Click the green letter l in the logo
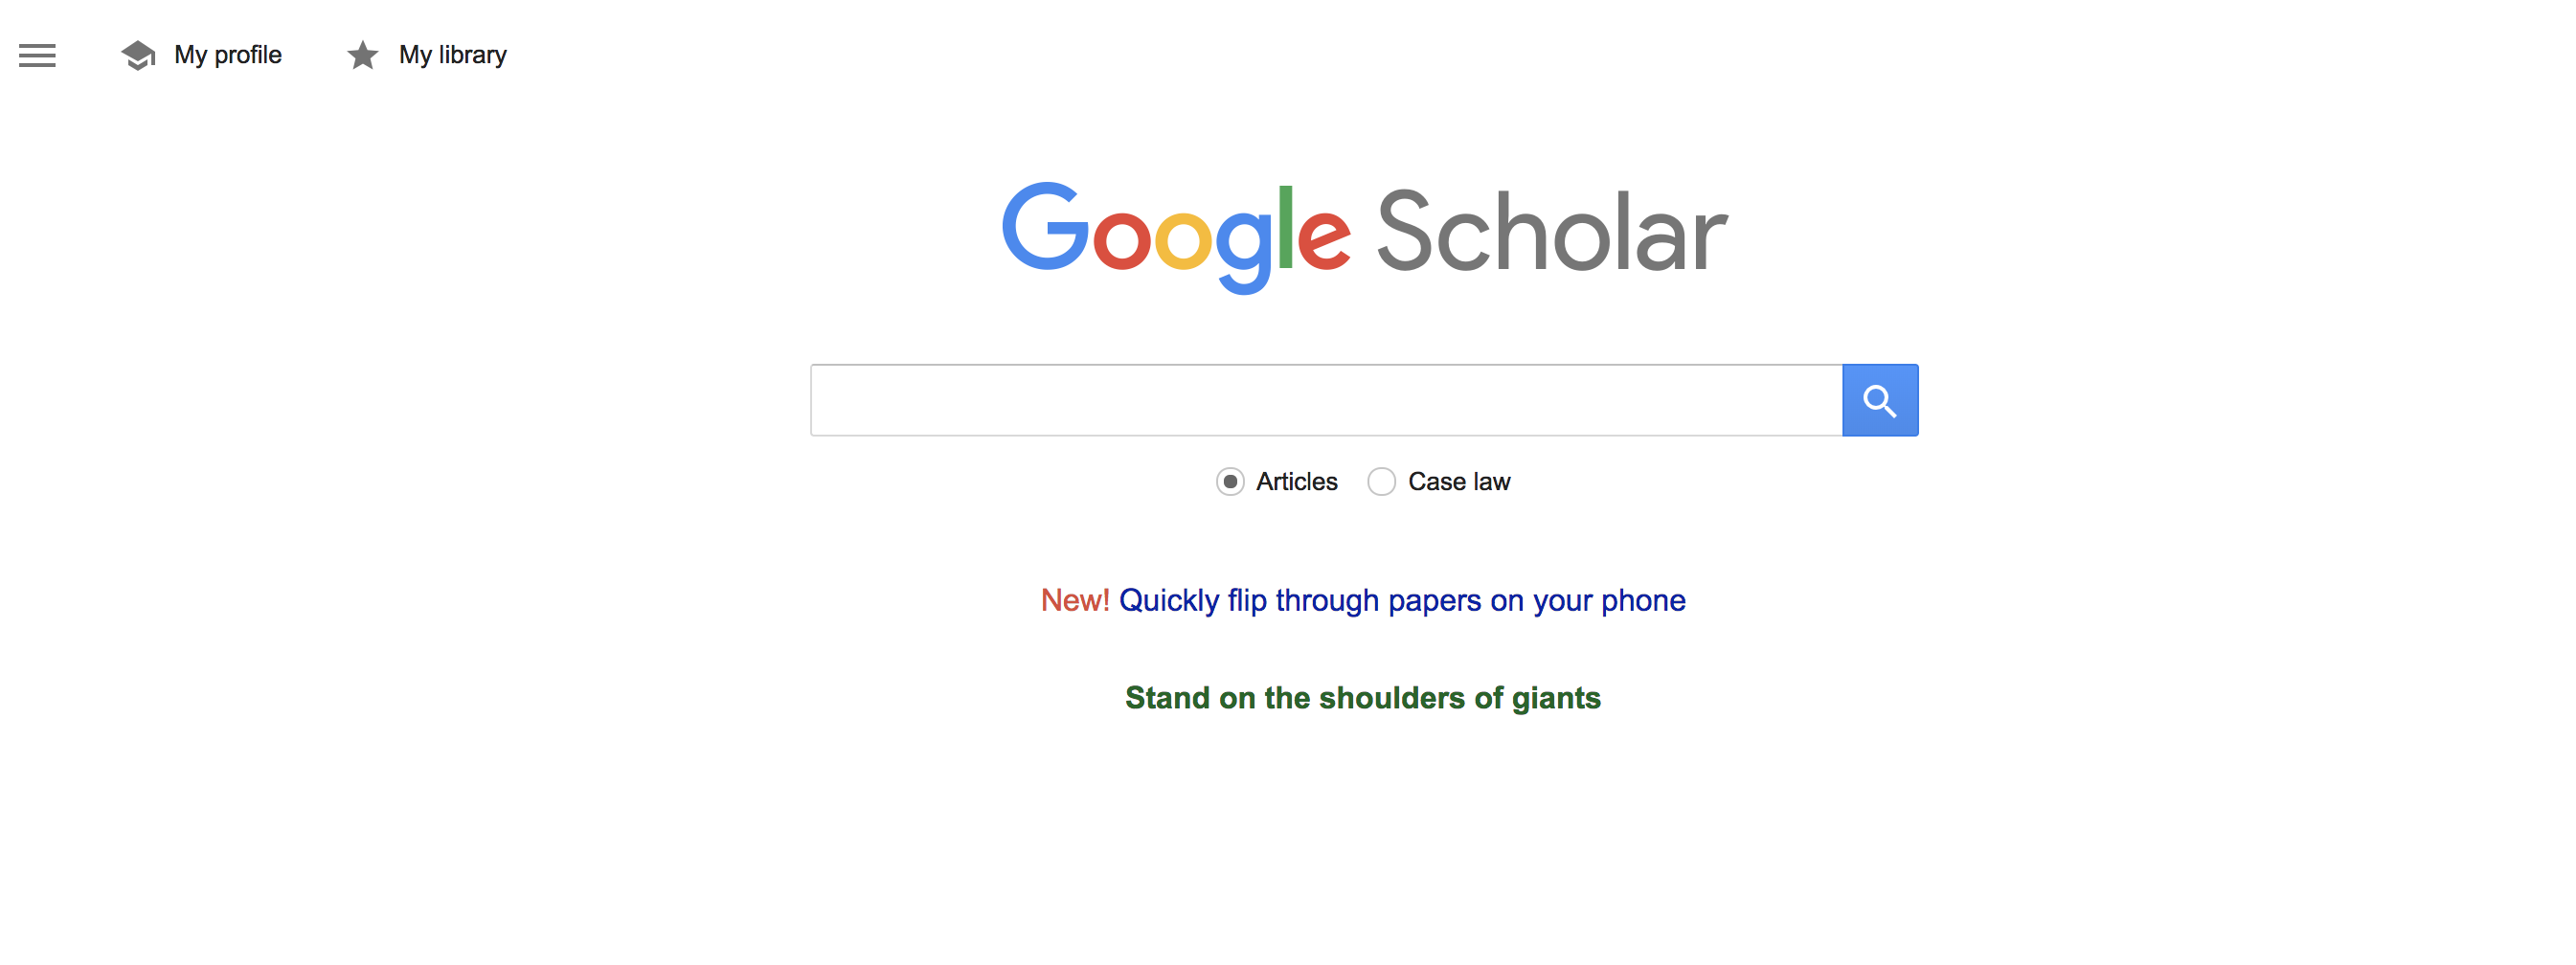The width and height of the screenshot is (2576, 965). point(1285,227)
